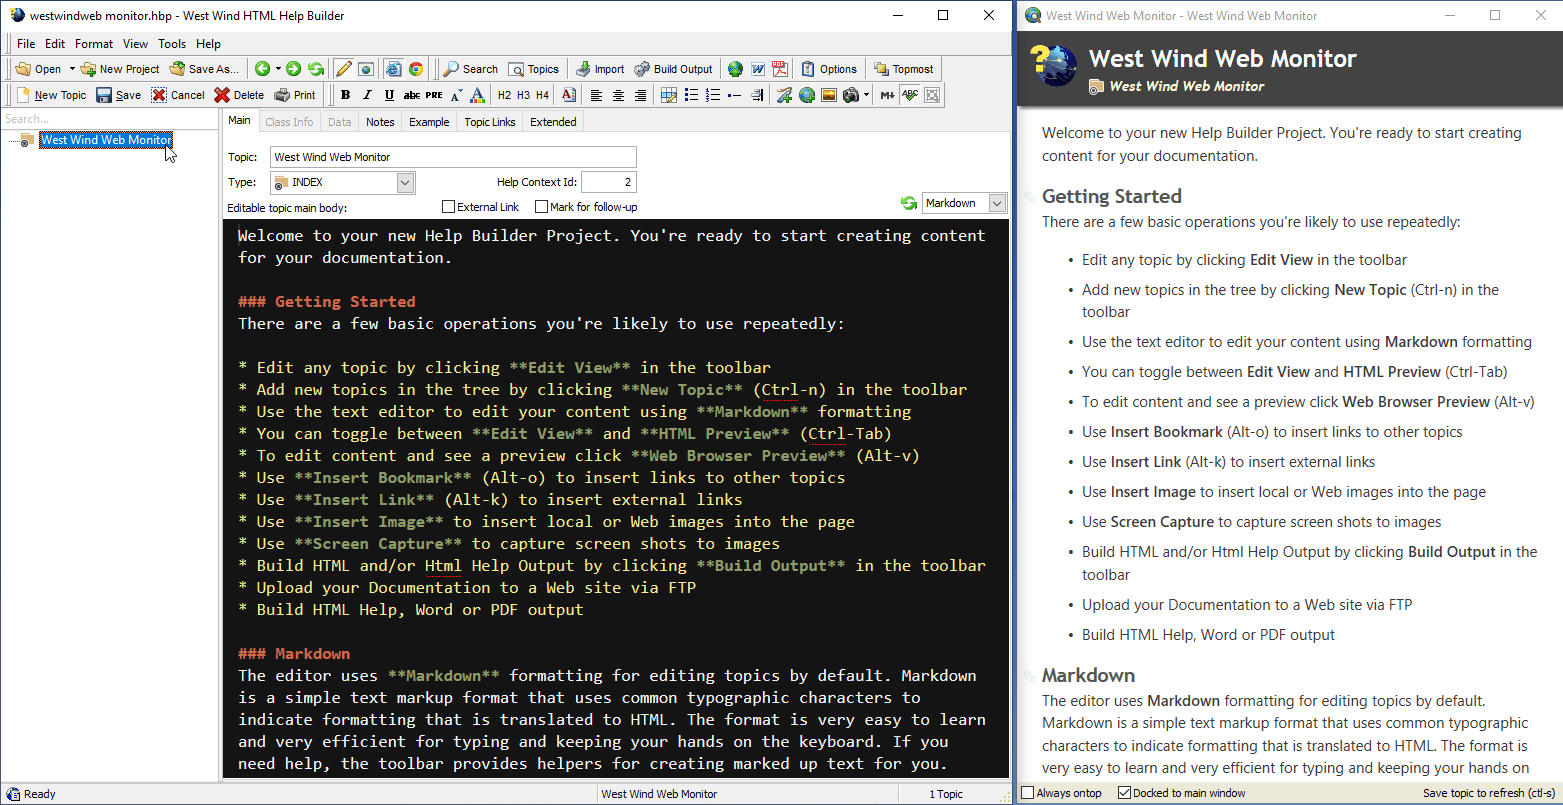The width and height of the screenshot is (1563, 805).
Task: Apply the H2 heading style
Action: 505,95
